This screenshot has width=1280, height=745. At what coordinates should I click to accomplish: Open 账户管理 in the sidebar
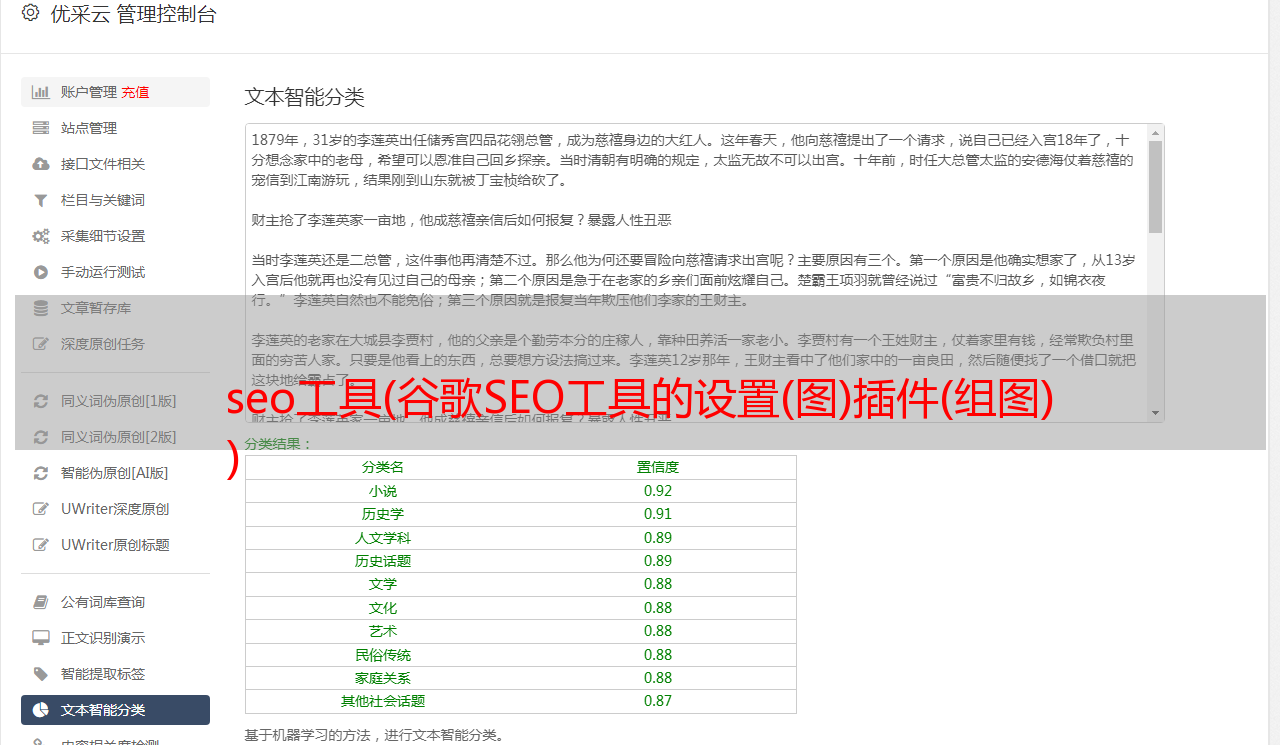pyautogui.click(x=89, y=92)
